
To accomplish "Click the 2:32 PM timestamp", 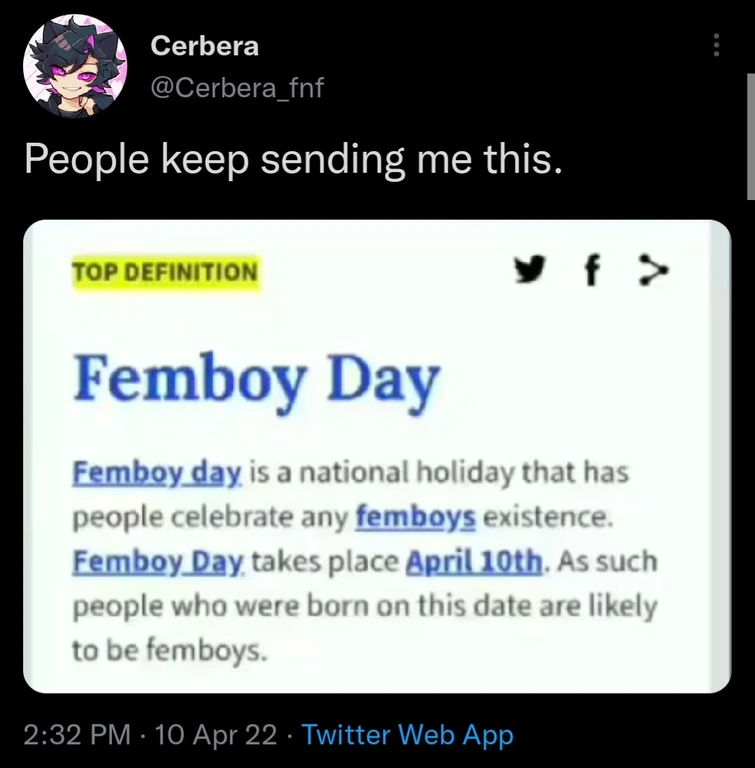I will [x=76, y=735].
